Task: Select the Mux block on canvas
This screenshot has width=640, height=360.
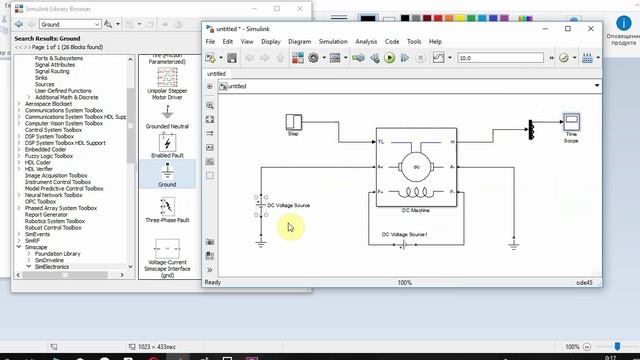Action: pos(531,130)
